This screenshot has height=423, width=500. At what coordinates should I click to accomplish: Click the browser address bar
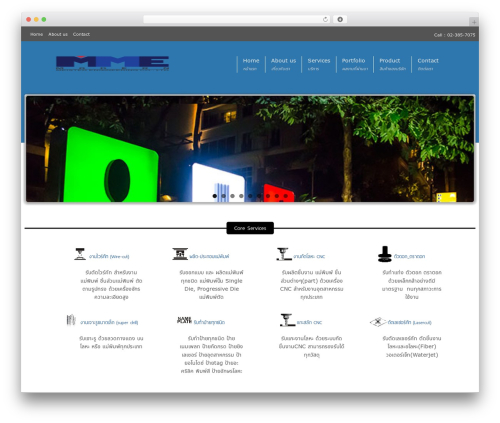(x=237, y=19)
